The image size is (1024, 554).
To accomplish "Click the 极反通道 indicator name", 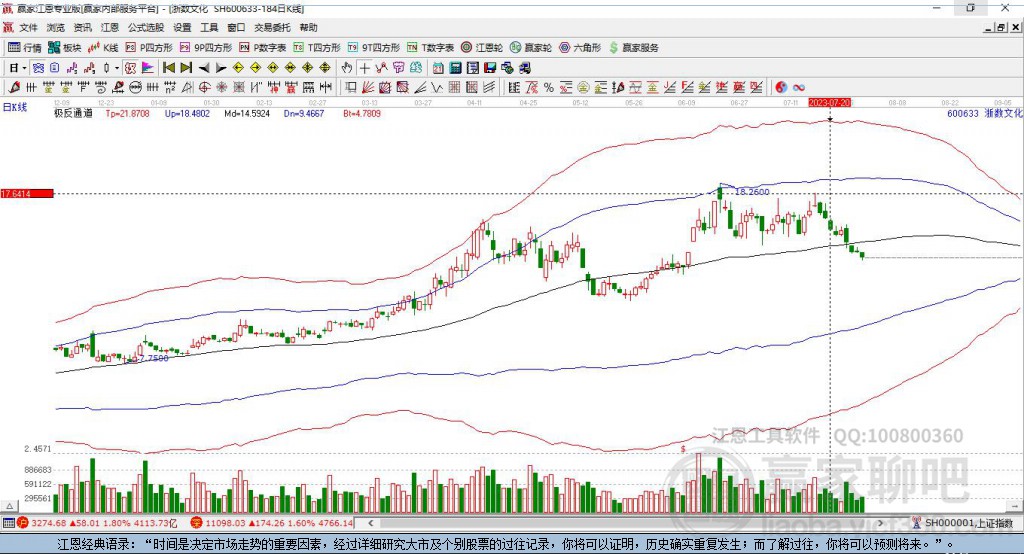I will click(73, 113).
